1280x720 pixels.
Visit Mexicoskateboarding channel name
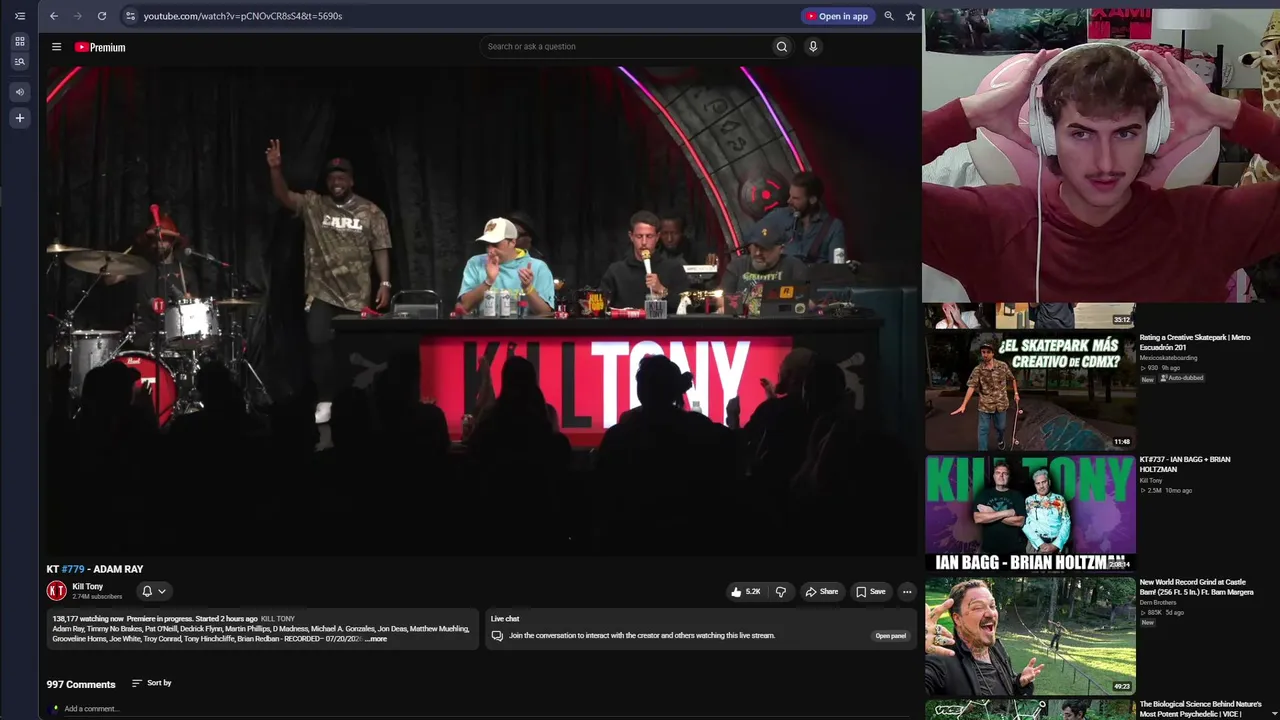(1168, 358)
